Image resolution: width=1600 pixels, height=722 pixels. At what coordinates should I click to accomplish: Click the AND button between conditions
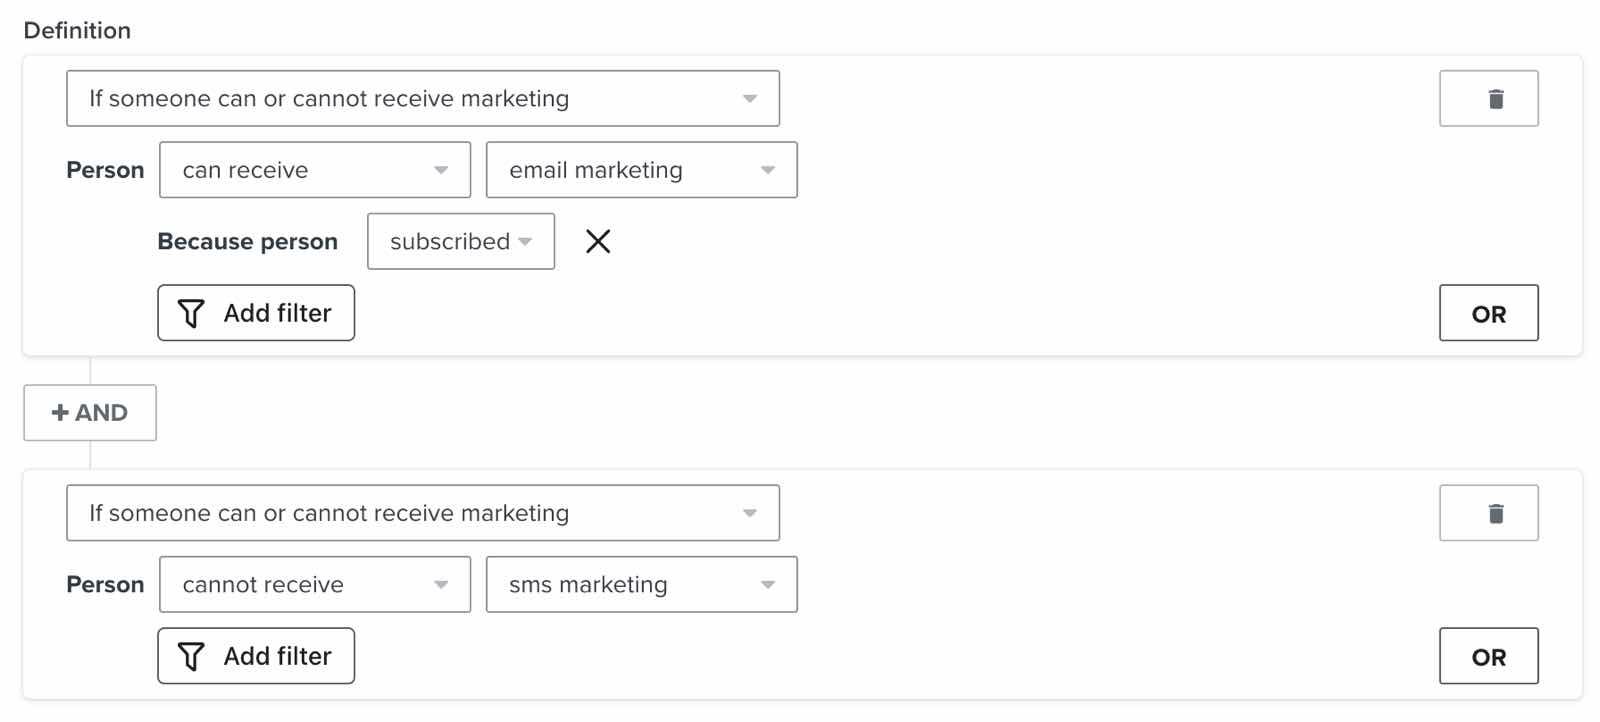[x=89, y=412]
